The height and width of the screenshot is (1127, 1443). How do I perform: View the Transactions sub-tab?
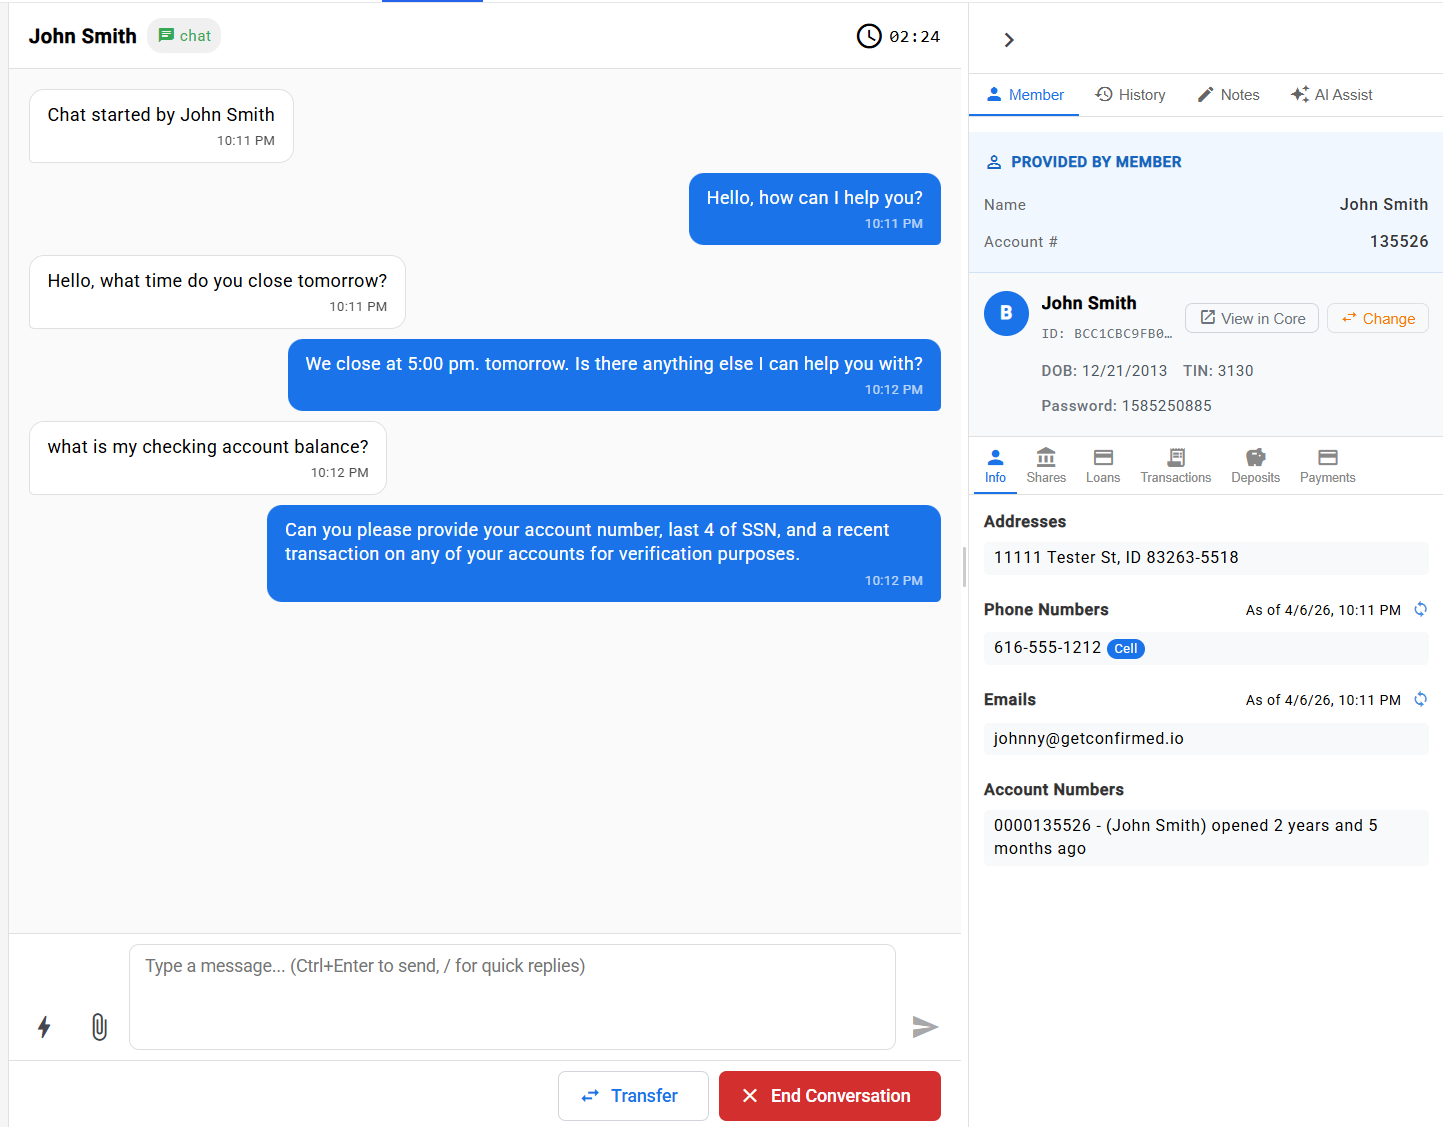(1176, 466)
